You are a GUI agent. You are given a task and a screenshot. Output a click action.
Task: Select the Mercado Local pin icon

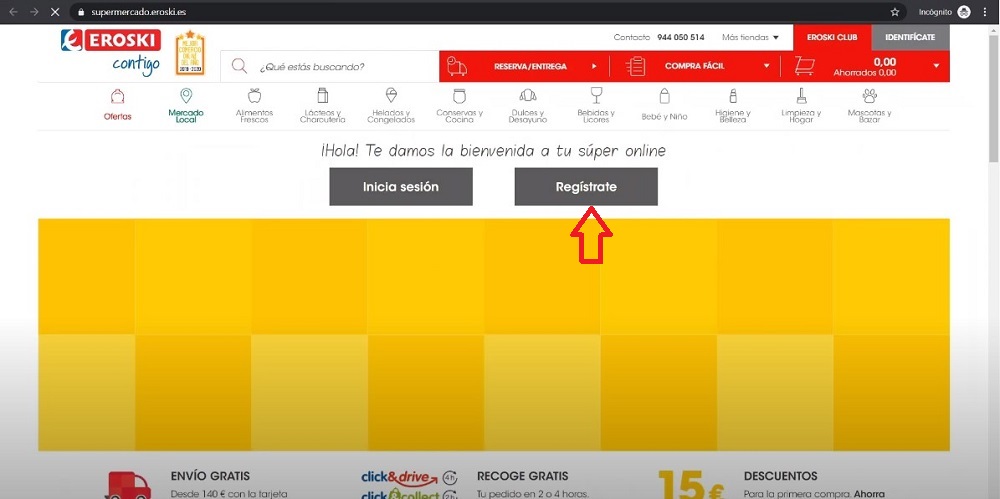pos(186,96)
